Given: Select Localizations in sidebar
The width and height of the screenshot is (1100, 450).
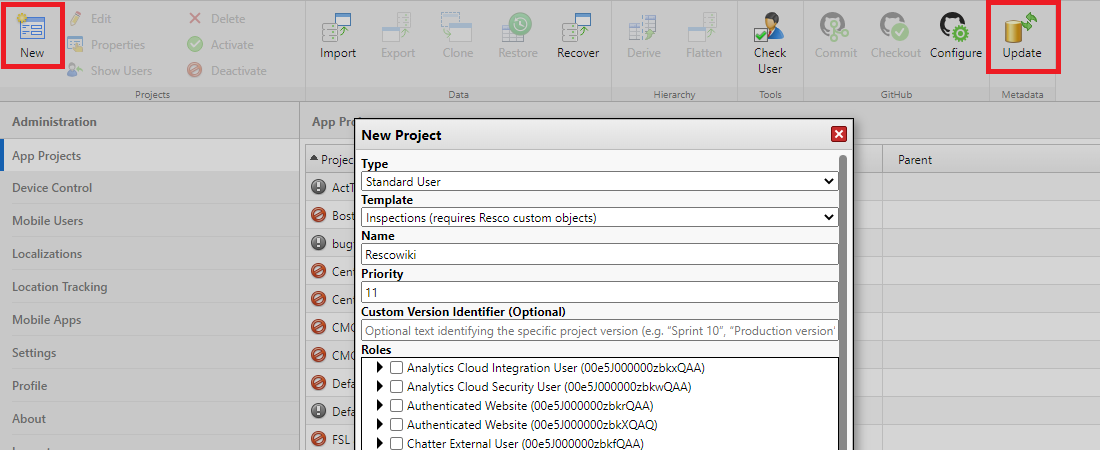Looking at the screenshot, I should [150, 253].
